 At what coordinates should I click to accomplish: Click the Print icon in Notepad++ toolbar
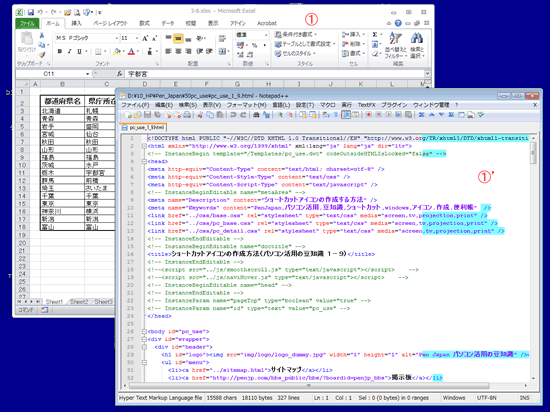tap(187, 115)
